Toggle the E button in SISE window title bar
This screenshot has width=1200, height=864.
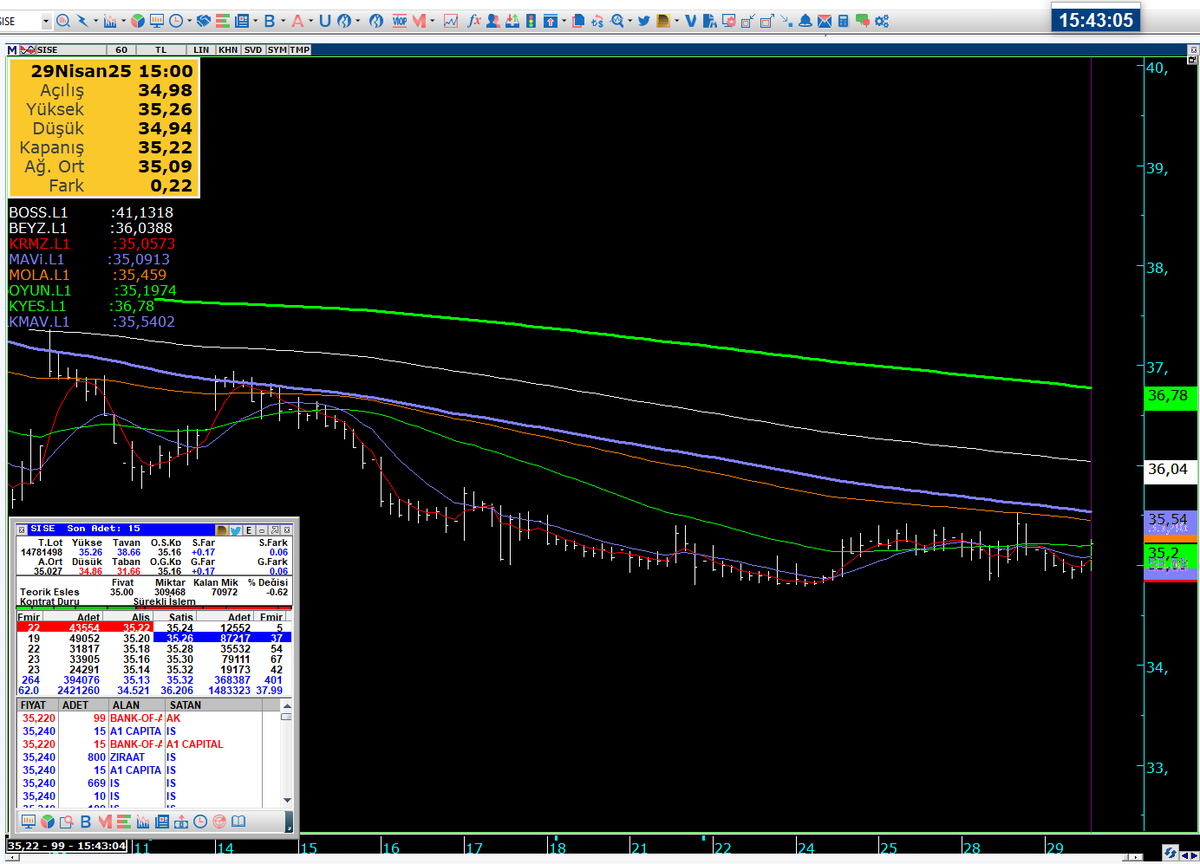pyautogui.click(x=249, y=528)
